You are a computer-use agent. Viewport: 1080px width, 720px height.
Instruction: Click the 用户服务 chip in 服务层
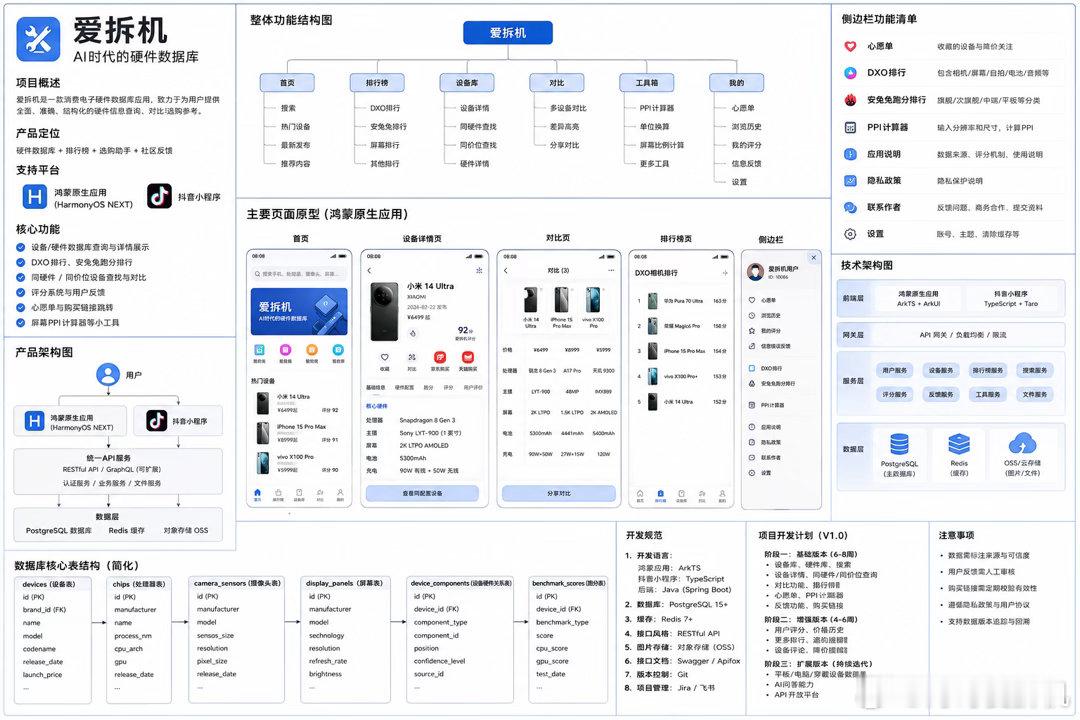pyautogui.click(x=894, y=371)
